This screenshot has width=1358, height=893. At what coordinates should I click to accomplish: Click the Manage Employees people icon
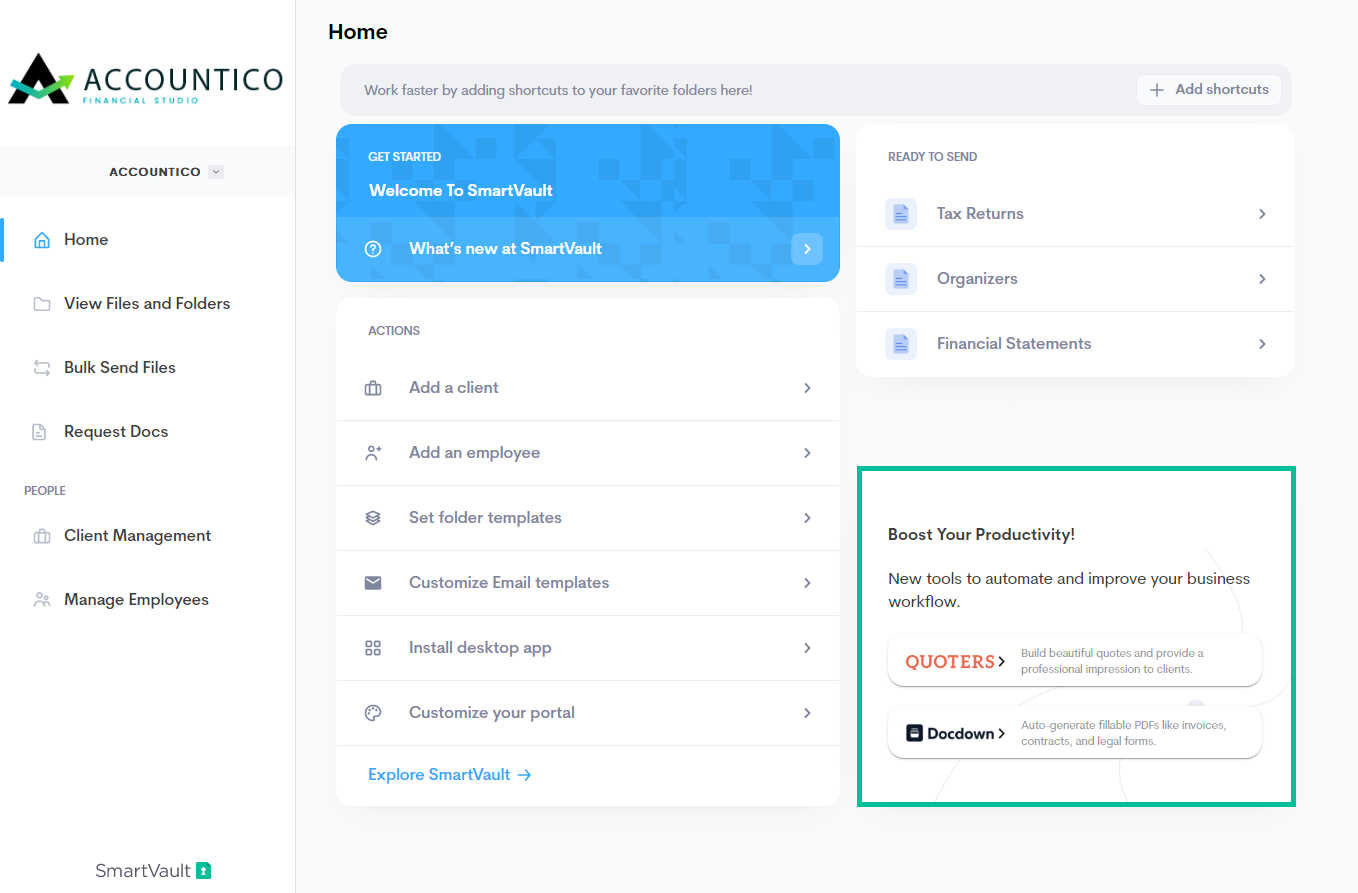pyautogui.click(x=42, y=600)
